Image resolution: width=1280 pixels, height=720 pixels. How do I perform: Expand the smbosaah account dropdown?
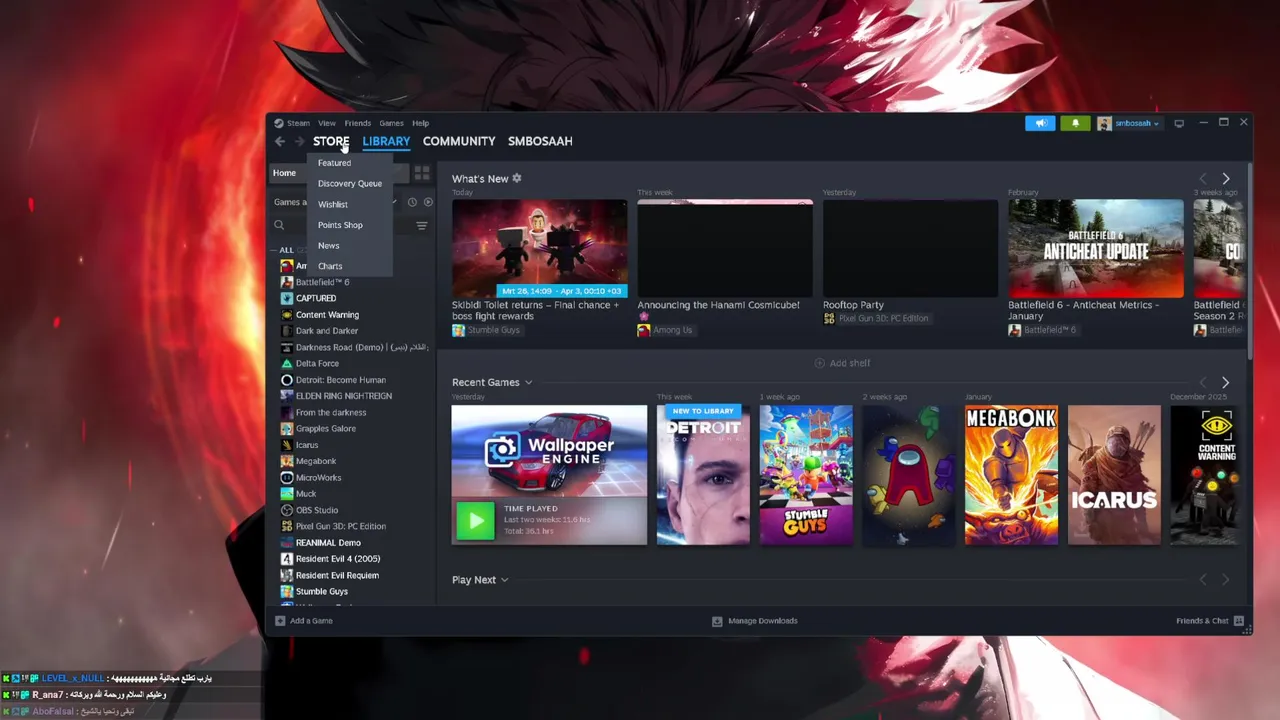[x=1156, y=123]
